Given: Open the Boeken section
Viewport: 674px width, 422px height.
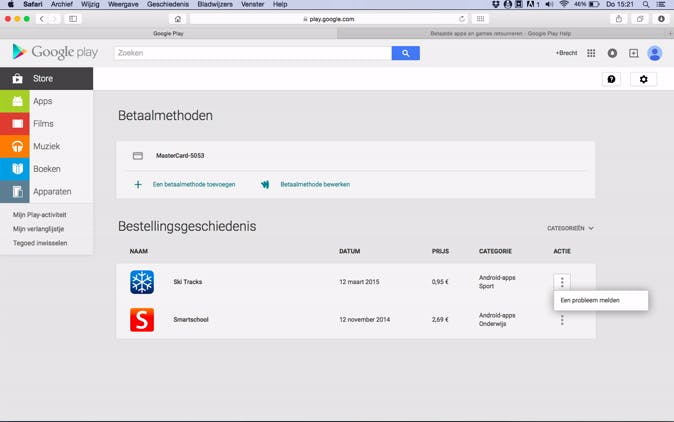Looking at the screenshot, I should click(x=46, y=169).
